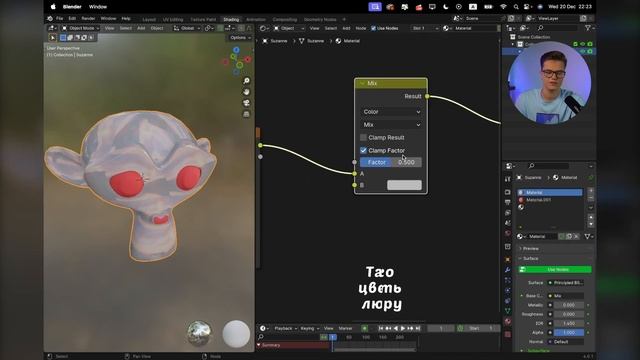The height and width of the screenshot is (360, 640).
Task: Open the Tool properties tab icon
Action: tap(508, 179)
